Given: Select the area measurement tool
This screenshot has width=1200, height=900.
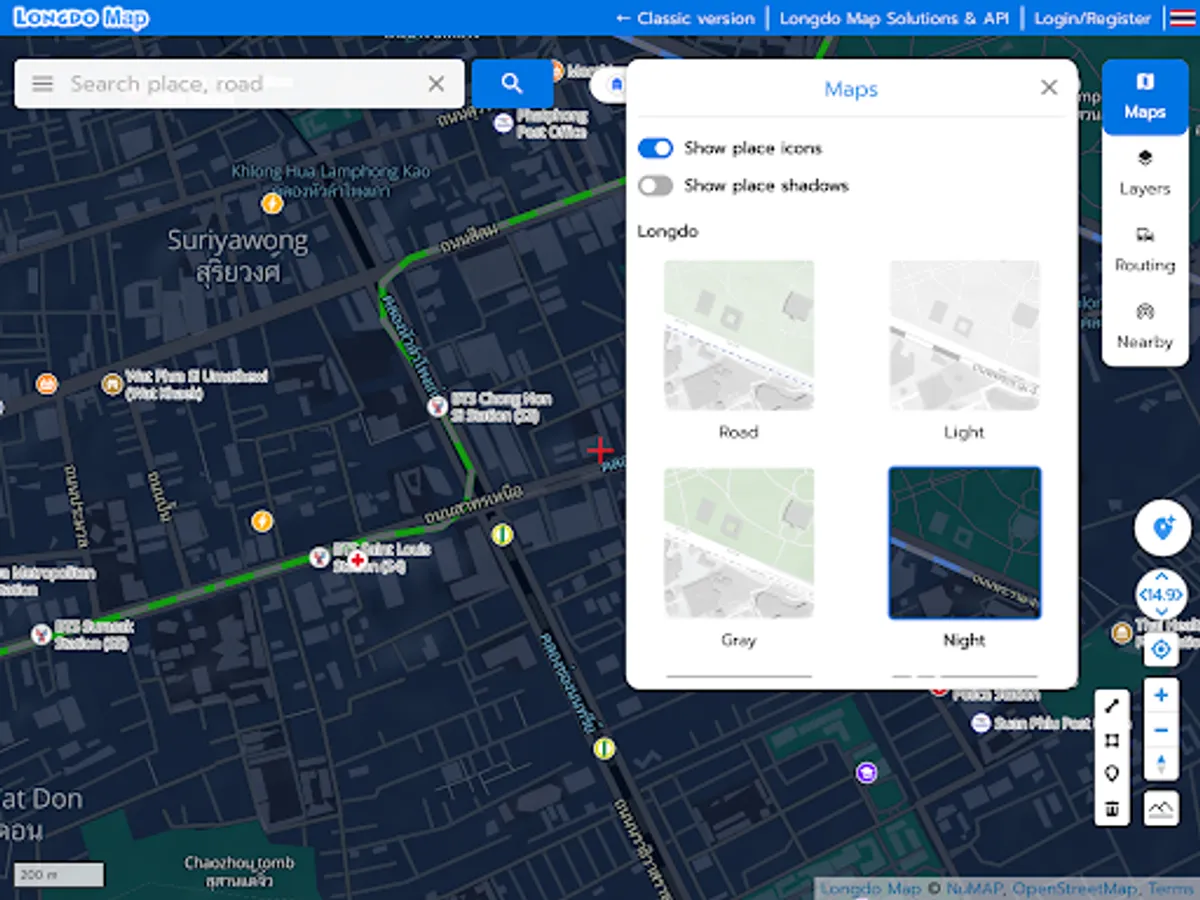Looking at the screenshot, I should click(1112, 740).
